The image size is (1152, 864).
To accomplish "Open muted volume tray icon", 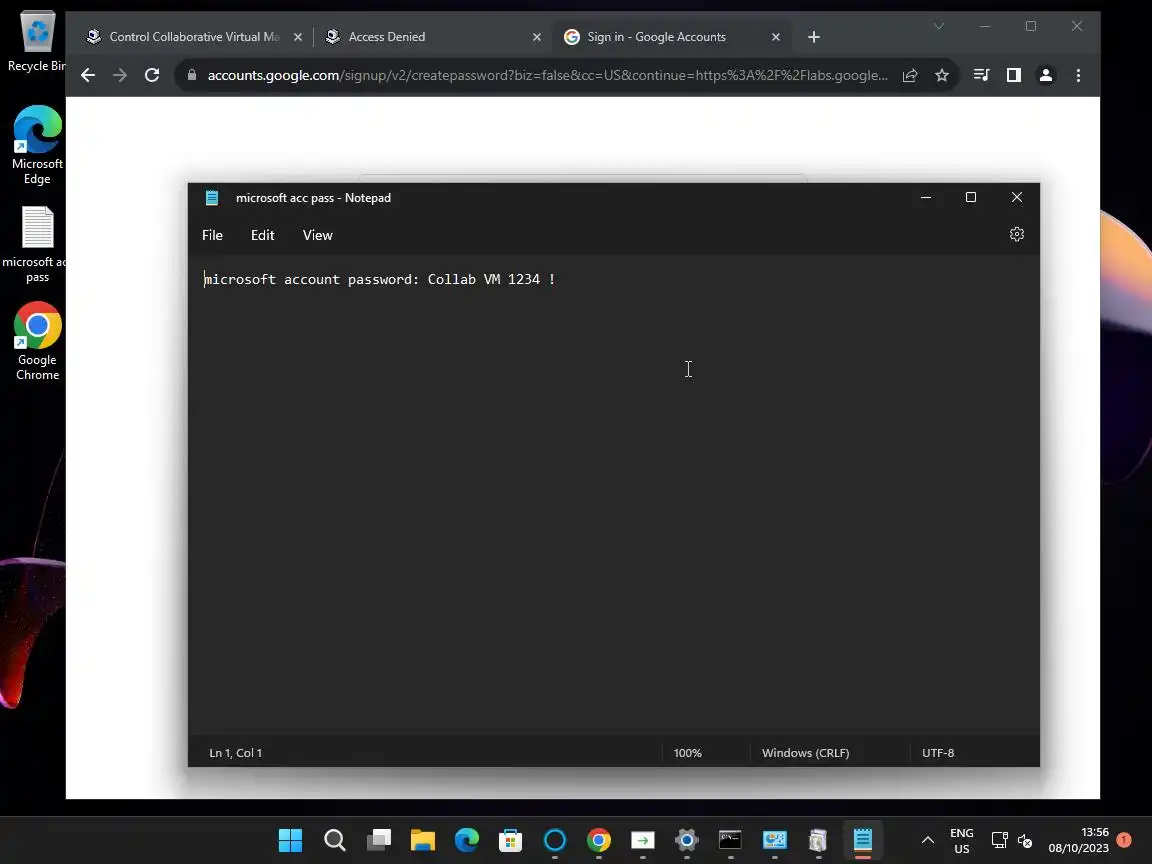I will 1025,840.
